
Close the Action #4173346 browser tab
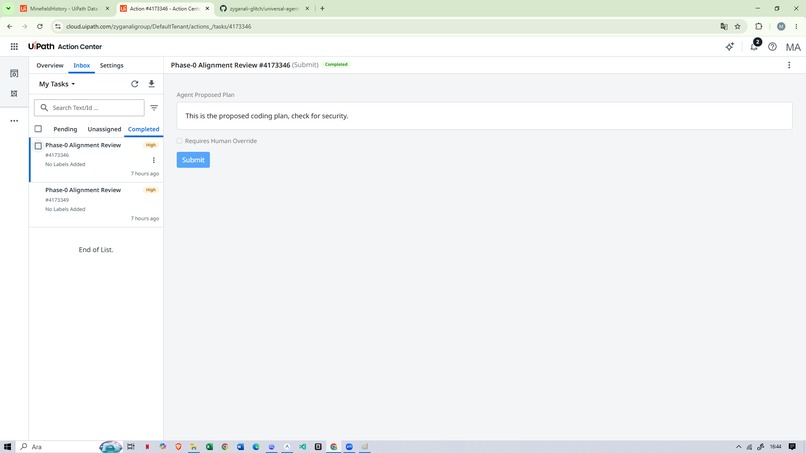(x=208, y=9)
